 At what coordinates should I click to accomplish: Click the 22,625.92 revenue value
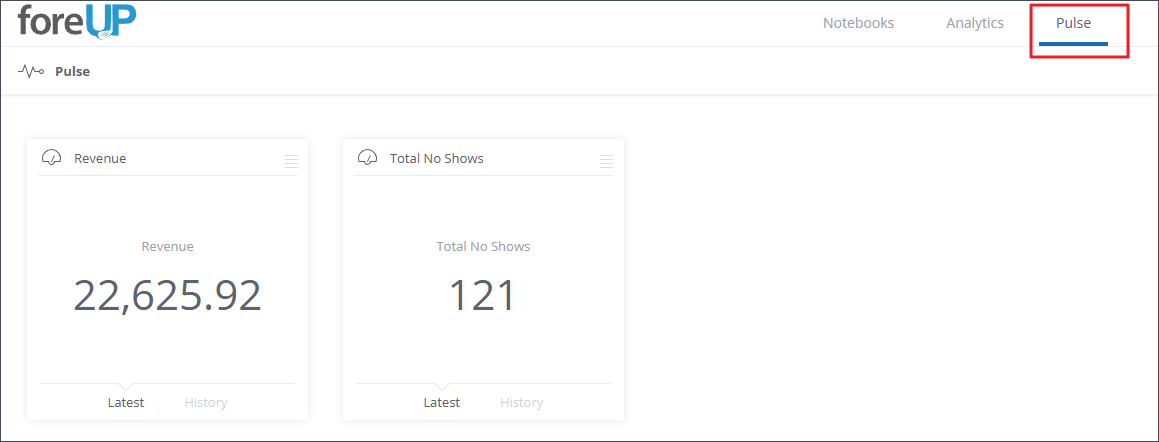coord(167,296)
